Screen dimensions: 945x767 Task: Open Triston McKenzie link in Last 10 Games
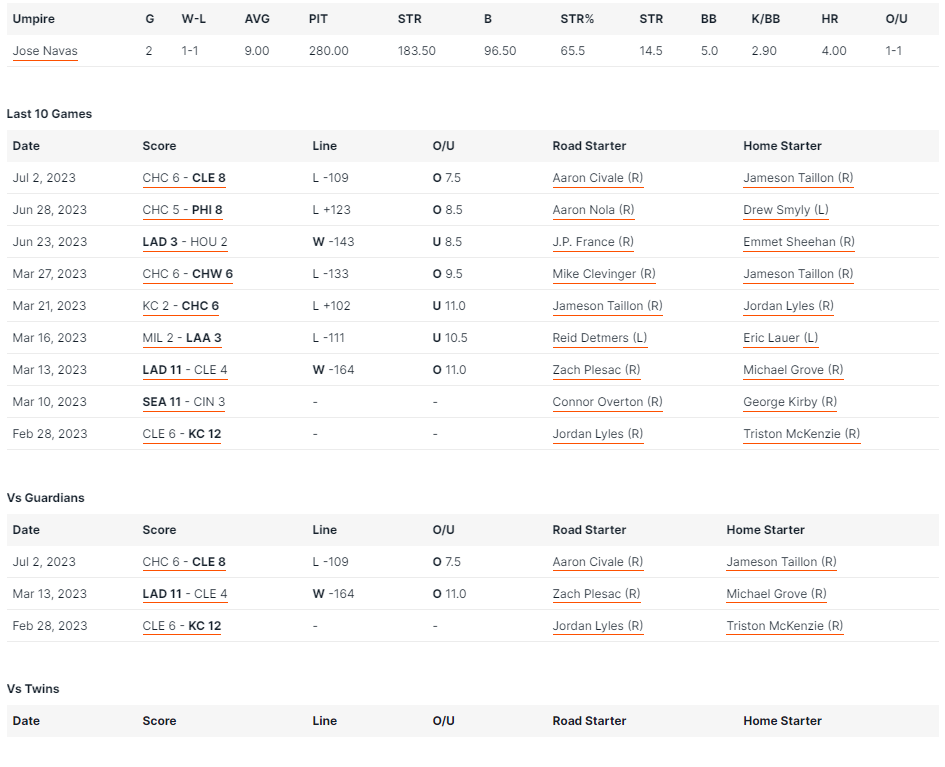coord(802,434)
